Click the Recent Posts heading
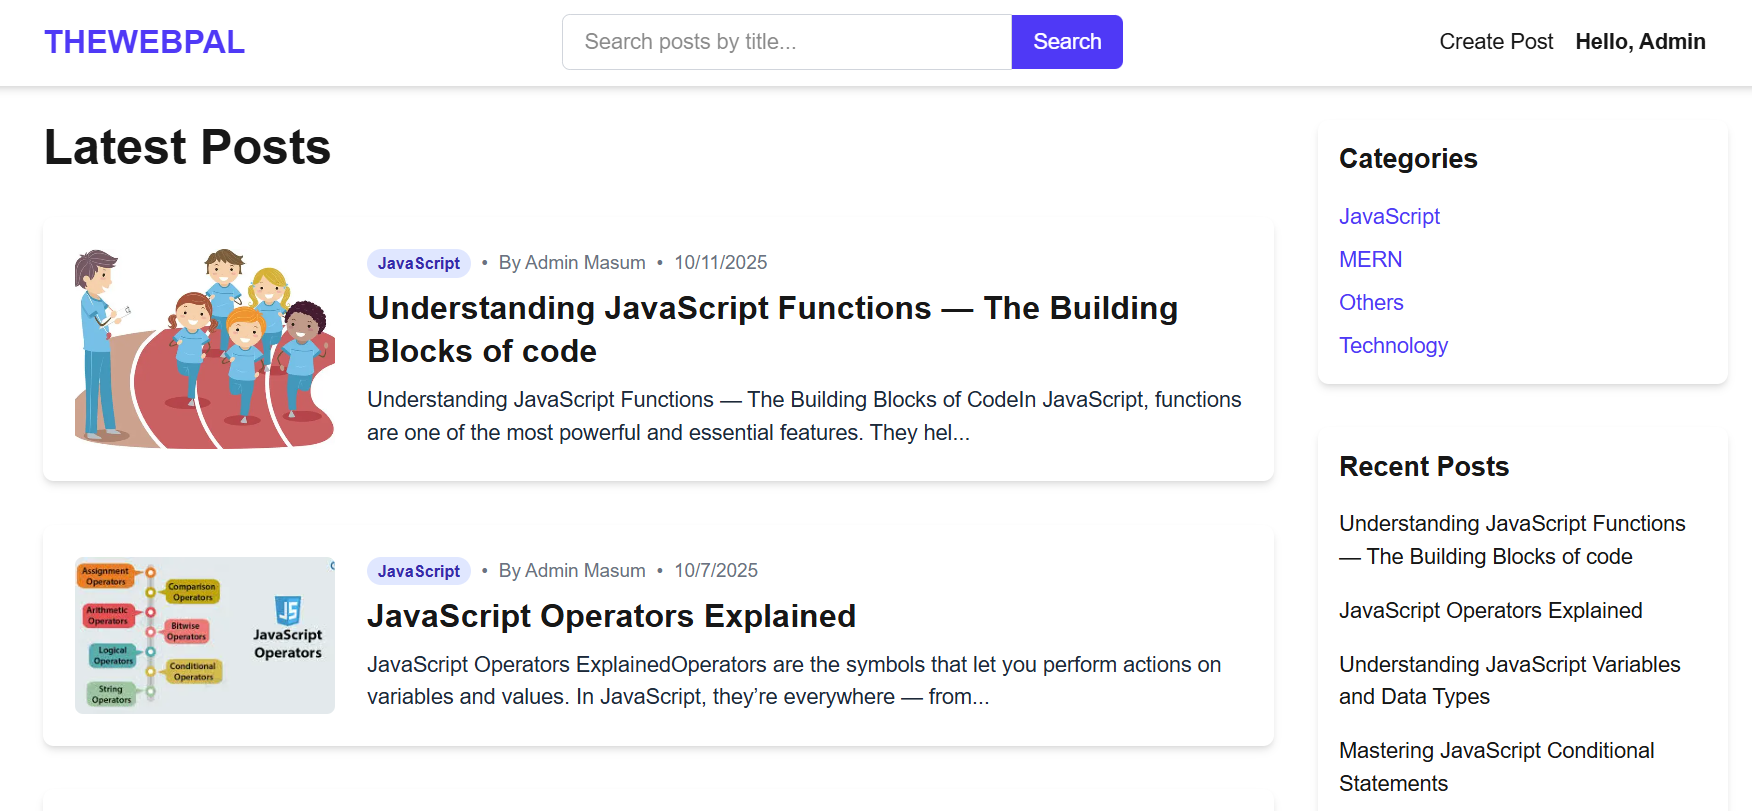 tap(1424, 466)
